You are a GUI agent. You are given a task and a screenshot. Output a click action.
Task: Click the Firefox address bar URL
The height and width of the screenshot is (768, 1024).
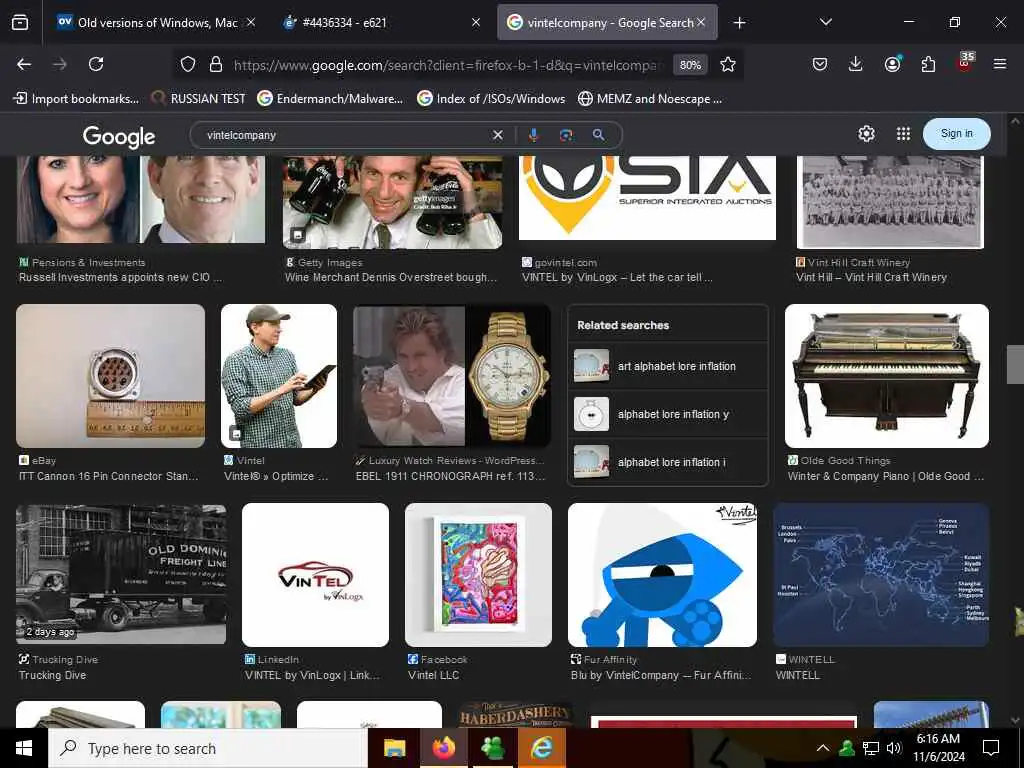447,65
